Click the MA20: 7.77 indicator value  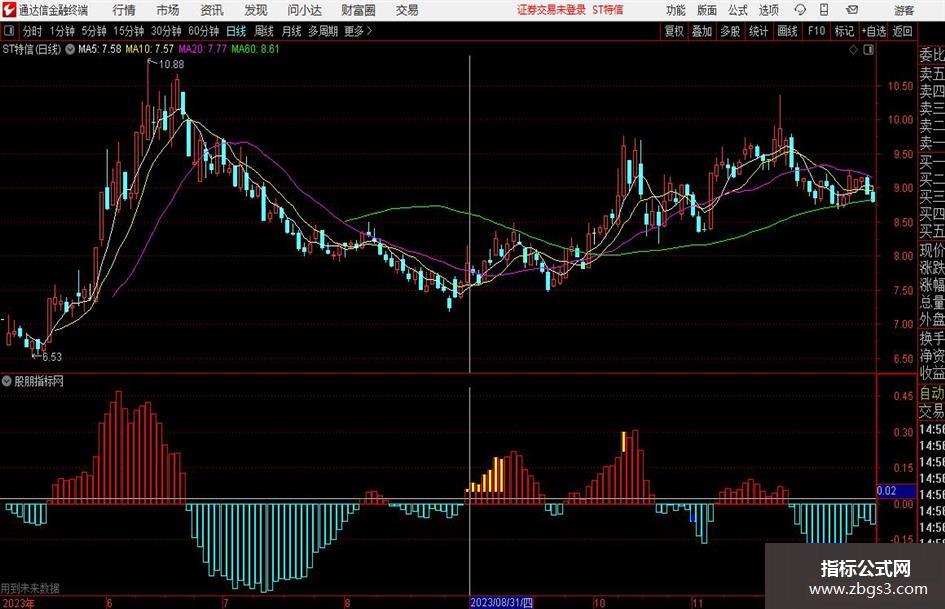point(202,49)
